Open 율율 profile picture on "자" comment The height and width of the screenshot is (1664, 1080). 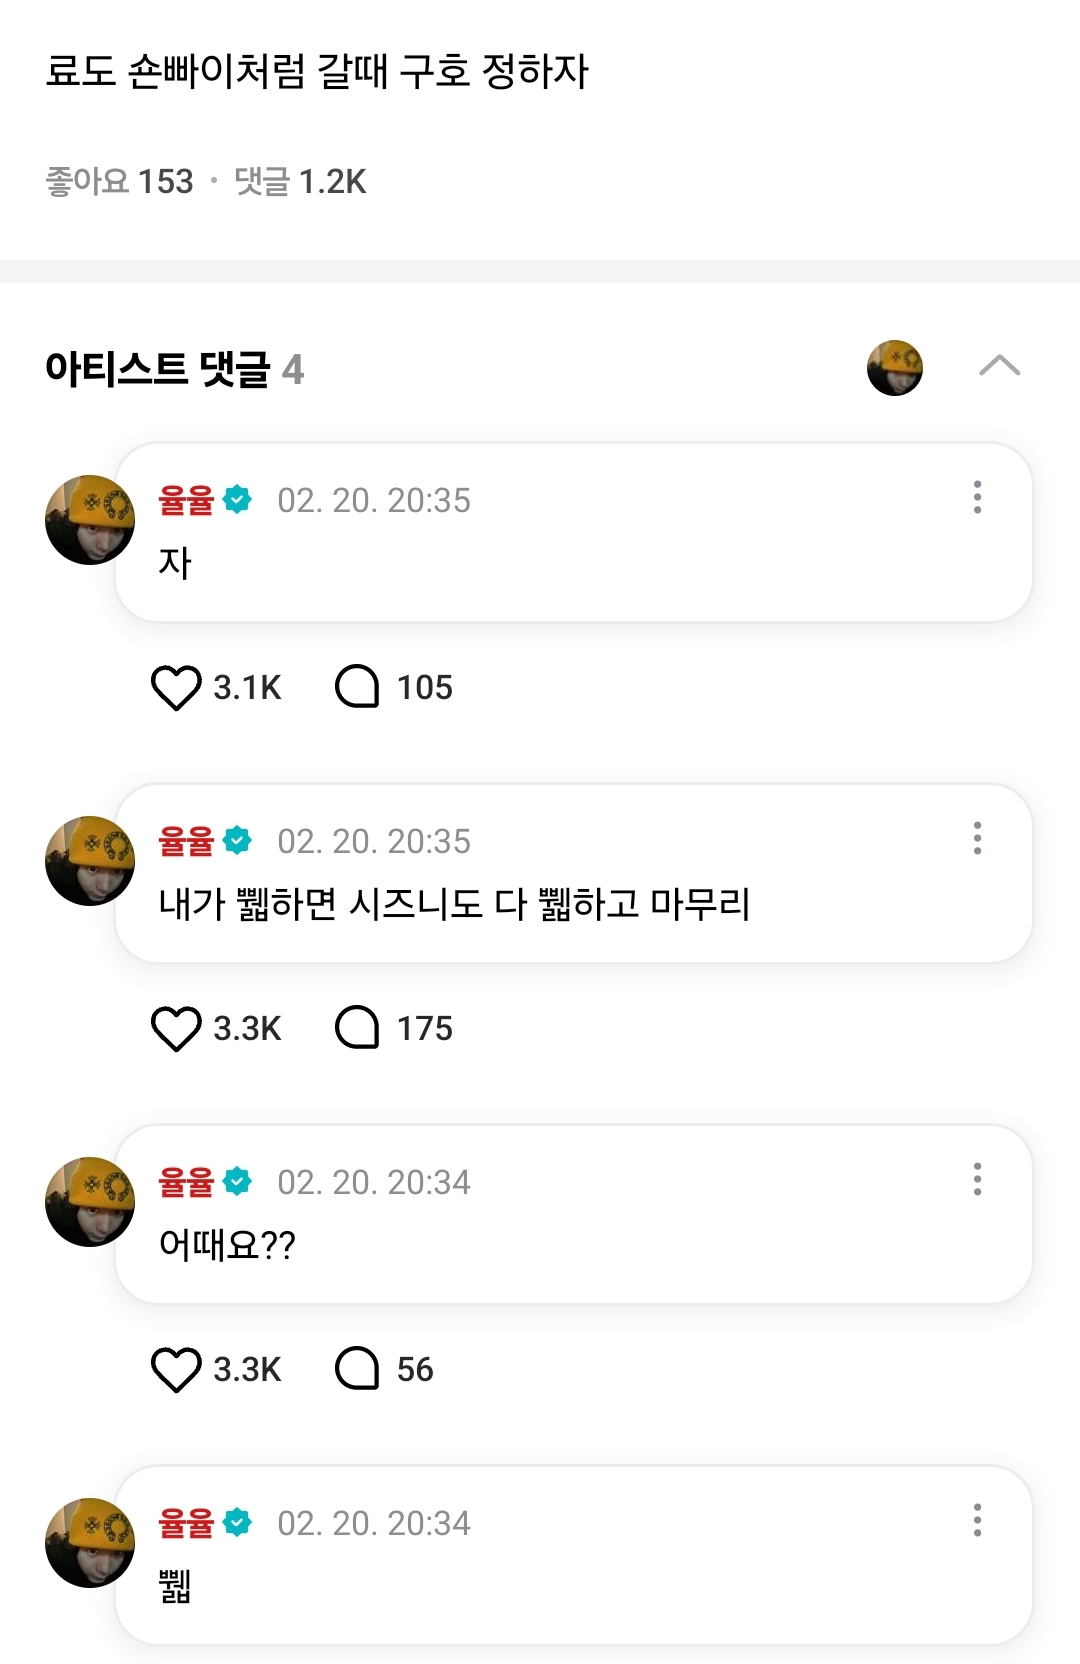[x=90, y=520]
